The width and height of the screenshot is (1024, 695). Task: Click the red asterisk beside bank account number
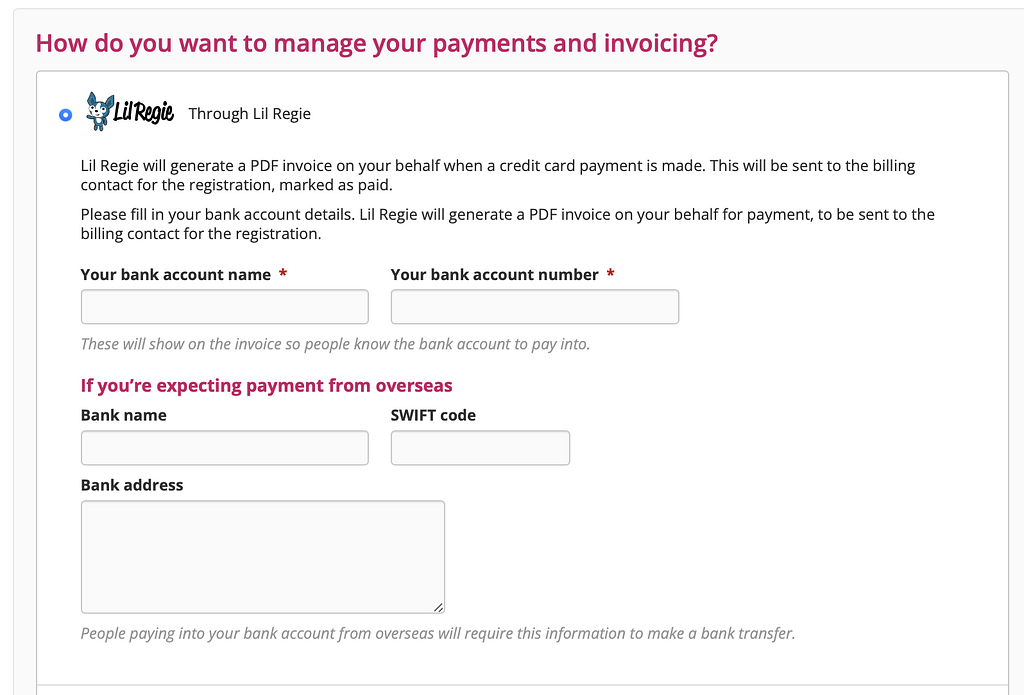pyautogui.click(x=610, y=273)
